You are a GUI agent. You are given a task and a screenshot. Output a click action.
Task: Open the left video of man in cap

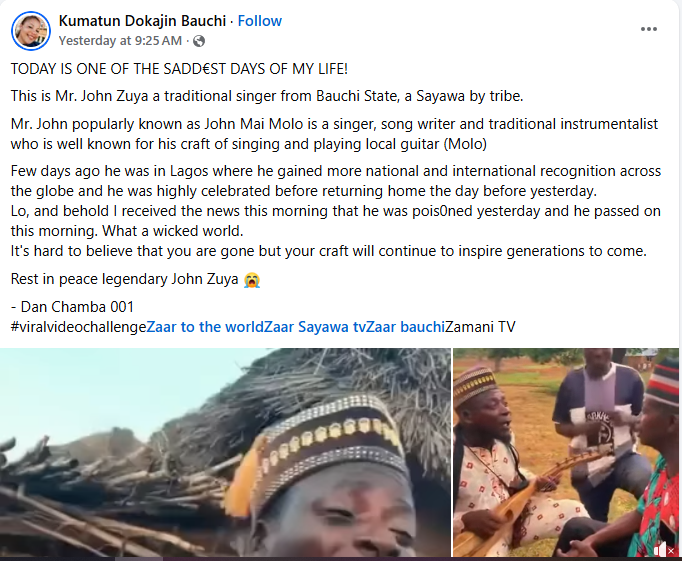225,453
